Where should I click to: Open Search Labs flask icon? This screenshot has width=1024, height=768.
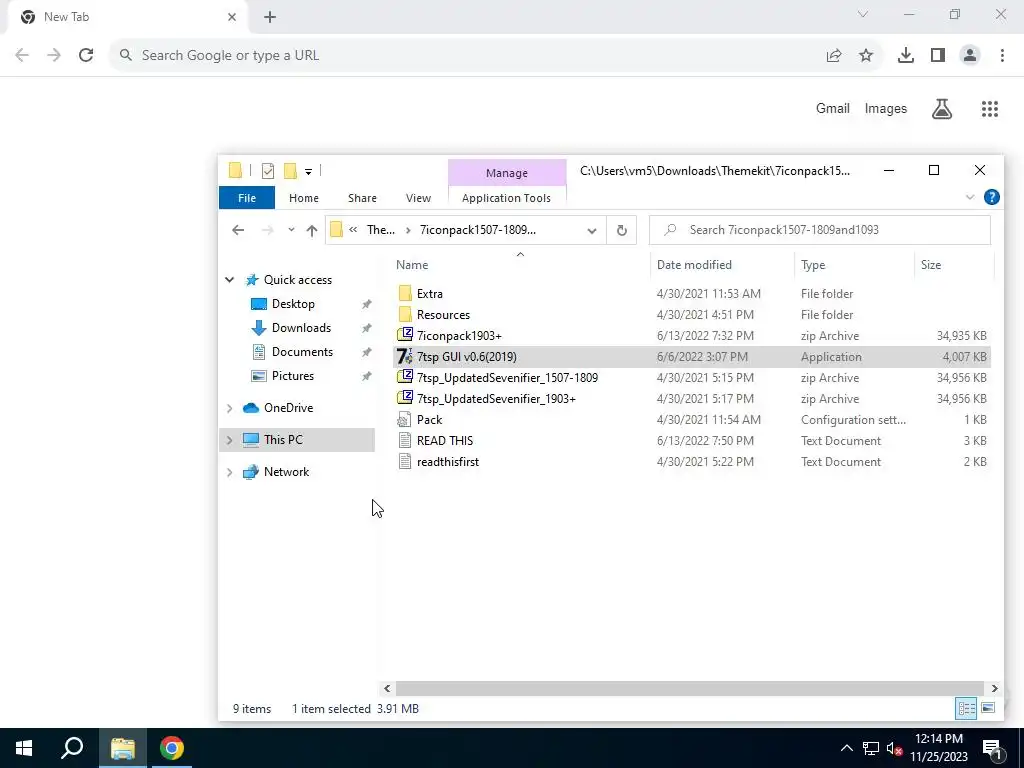pyautogui.click(x=942, y=109)
